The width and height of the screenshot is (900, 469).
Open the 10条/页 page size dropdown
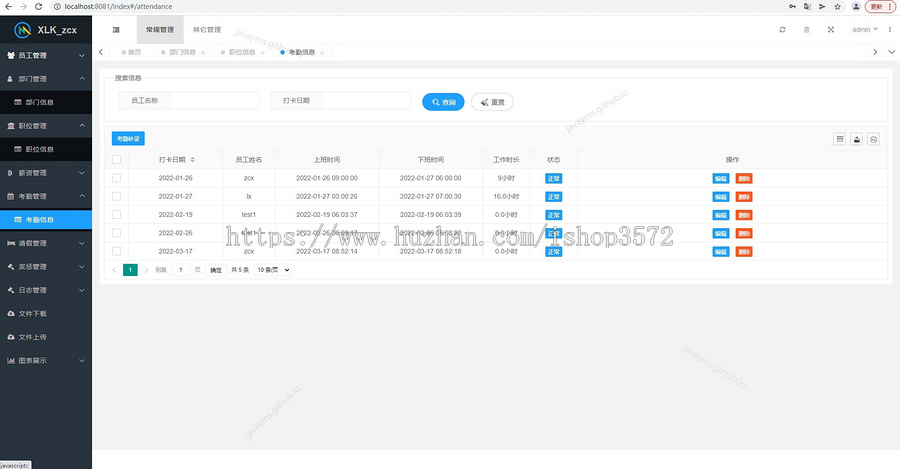(273, 270)
